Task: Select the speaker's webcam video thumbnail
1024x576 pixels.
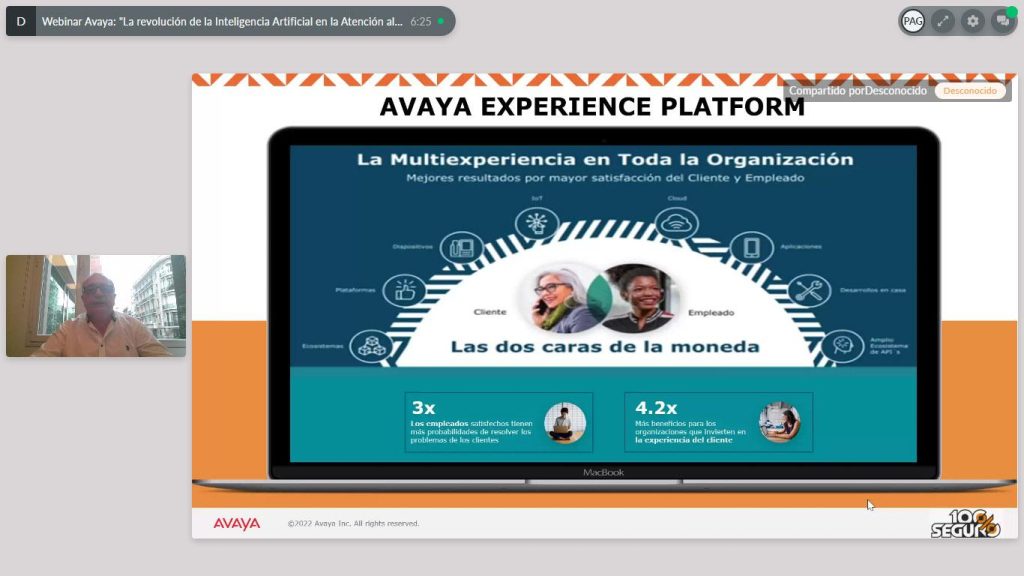Action: click(96, 306)
